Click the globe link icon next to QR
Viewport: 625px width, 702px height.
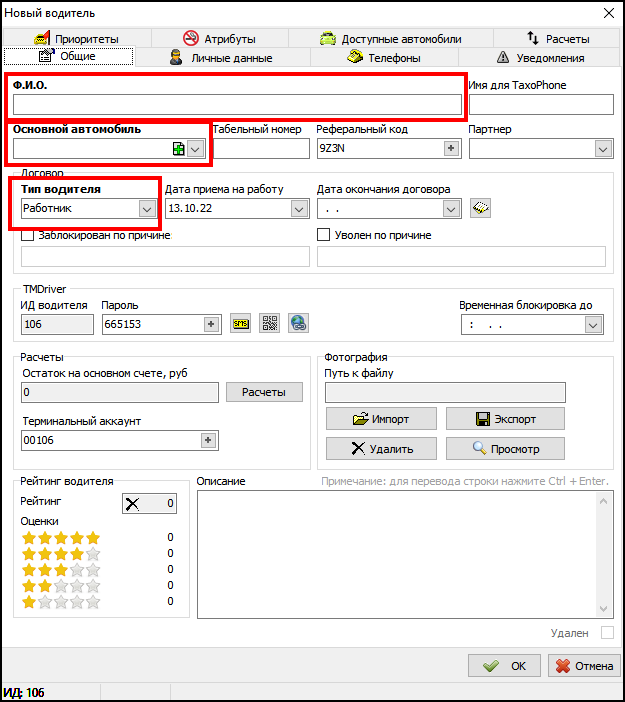[298, 323]
